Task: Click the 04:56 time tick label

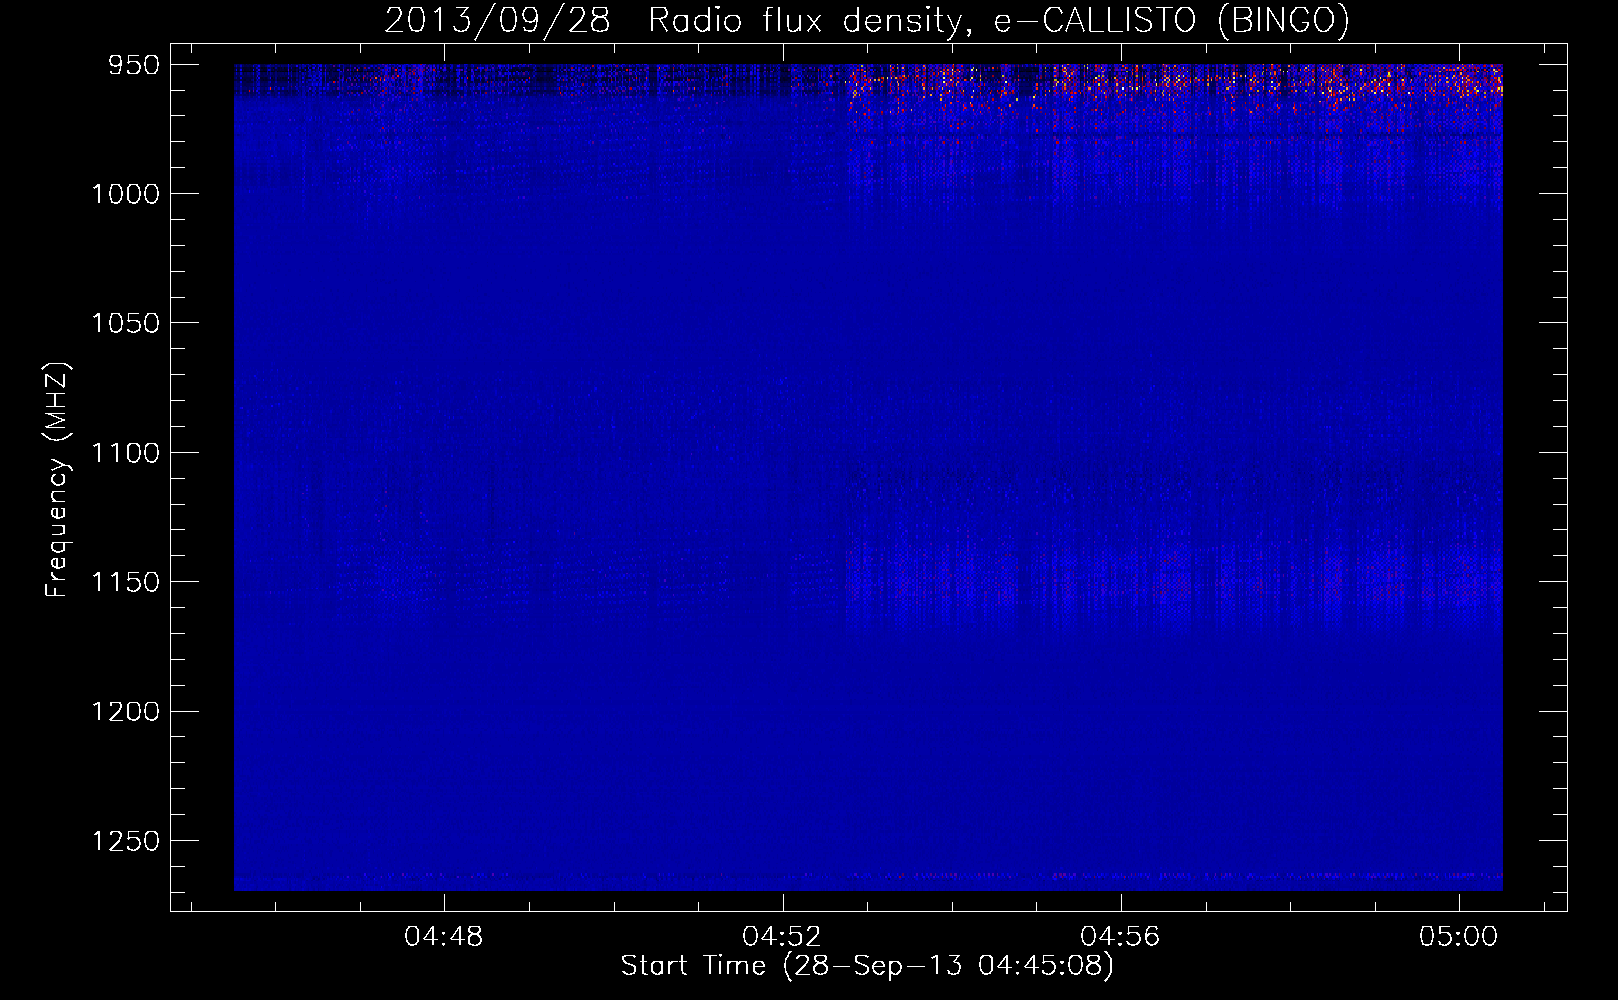Action: (x=1120, y=936)
